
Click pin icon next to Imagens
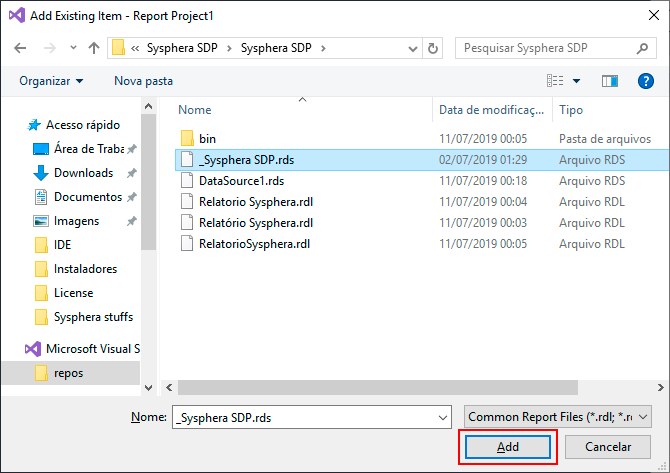(132, 221)
